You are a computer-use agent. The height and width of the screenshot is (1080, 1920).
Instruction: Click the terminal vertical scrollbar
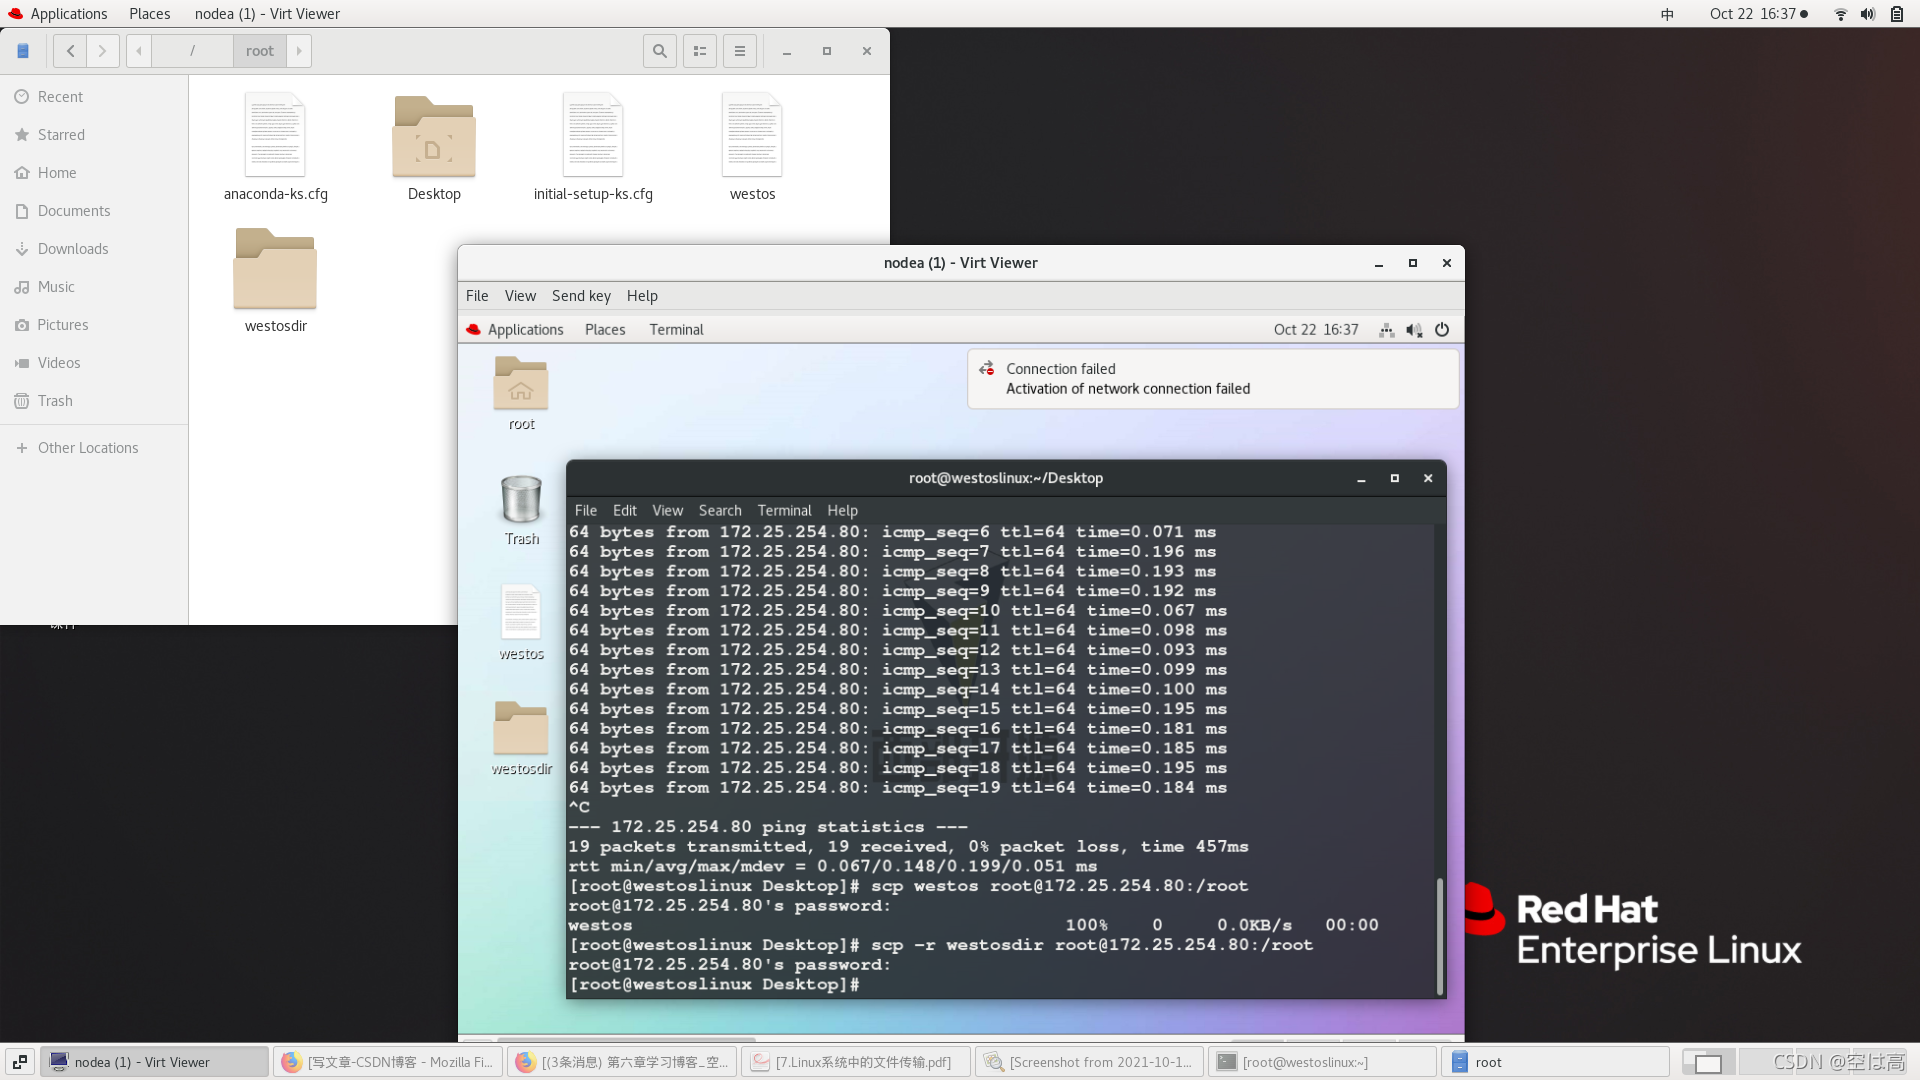(1440, 936)
